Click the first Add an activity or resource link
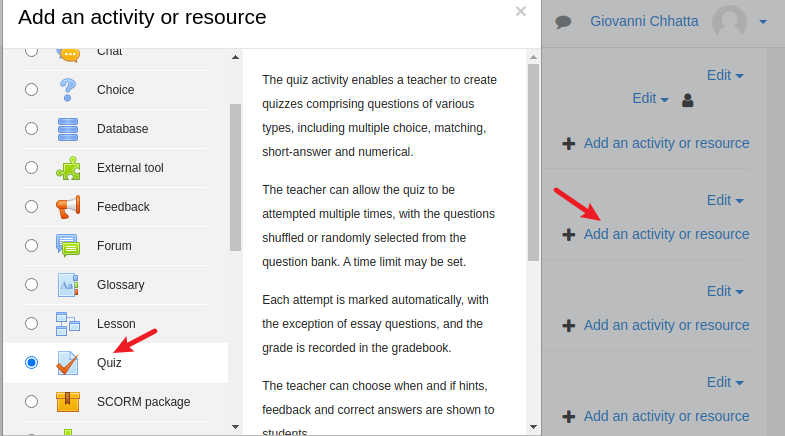This screenshot has height=436, width=785. [x=666, y=143]
